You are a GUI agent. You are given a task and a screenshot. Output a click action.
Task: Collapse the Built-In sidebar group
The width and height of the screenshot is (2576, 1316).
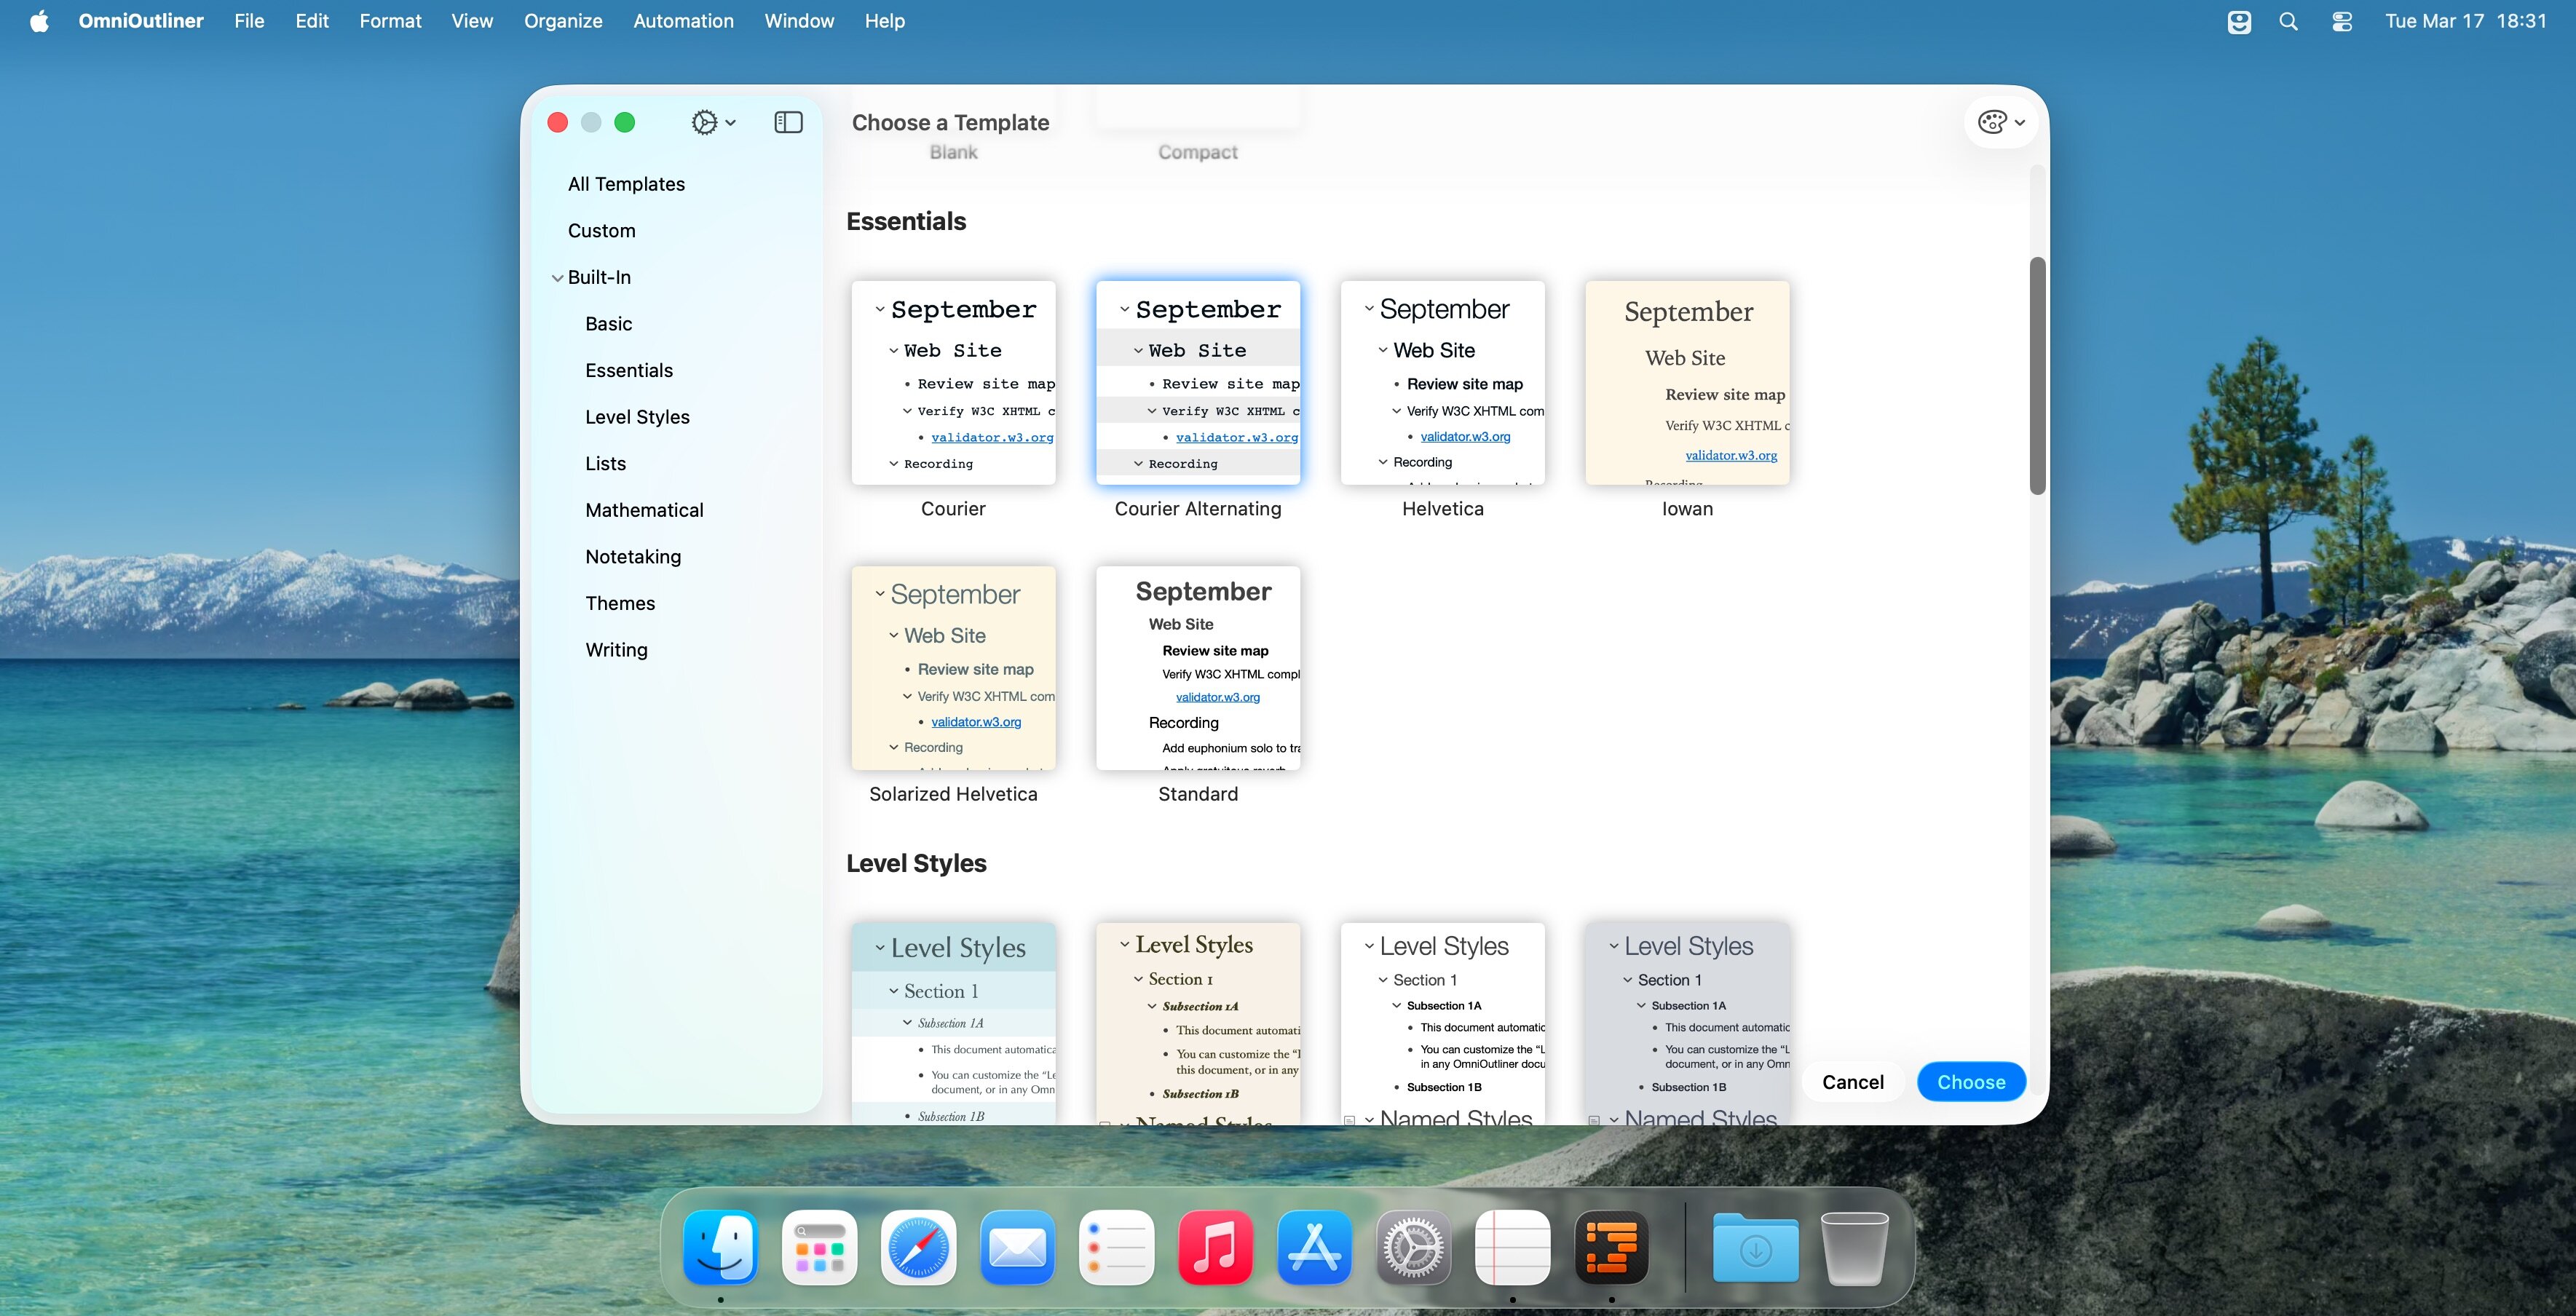pos(557,278)
